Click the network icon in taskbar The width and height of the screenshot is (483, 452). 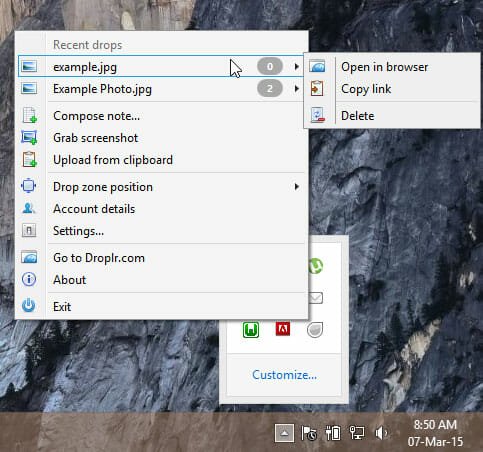click(x=357, y=433)
